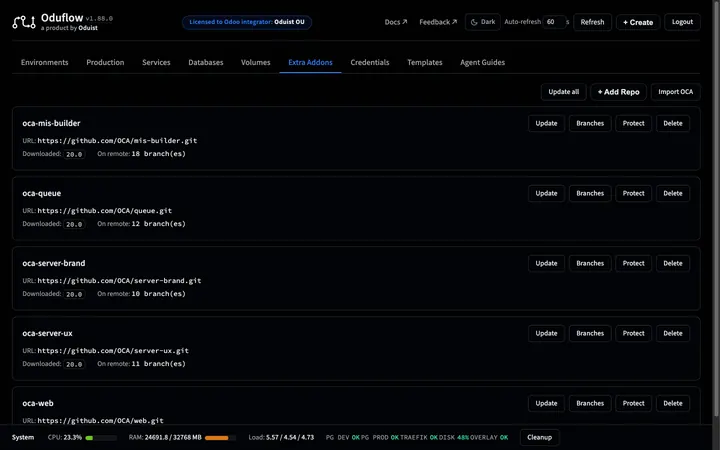Viewport: 720px width, 450px height.
Task: Switch to the Templates tab
Action: (x=425, y=62)
